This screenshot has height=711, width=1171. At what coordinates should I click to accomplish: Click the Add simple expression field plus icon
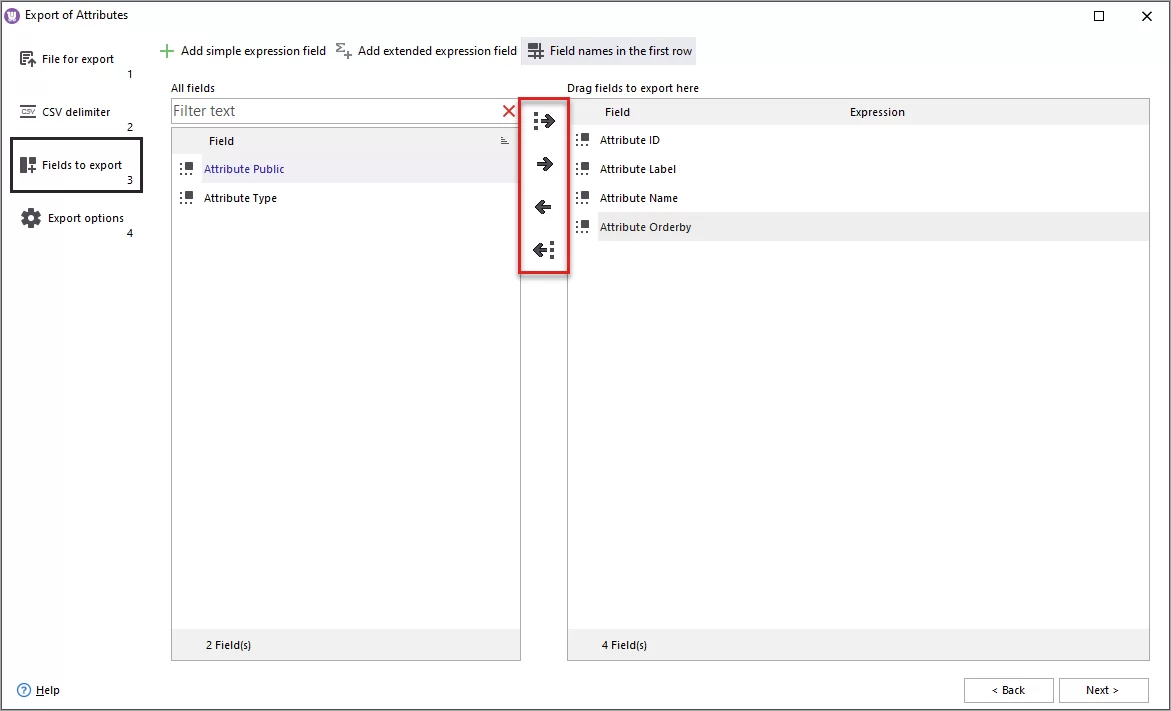tap(166, 50)
